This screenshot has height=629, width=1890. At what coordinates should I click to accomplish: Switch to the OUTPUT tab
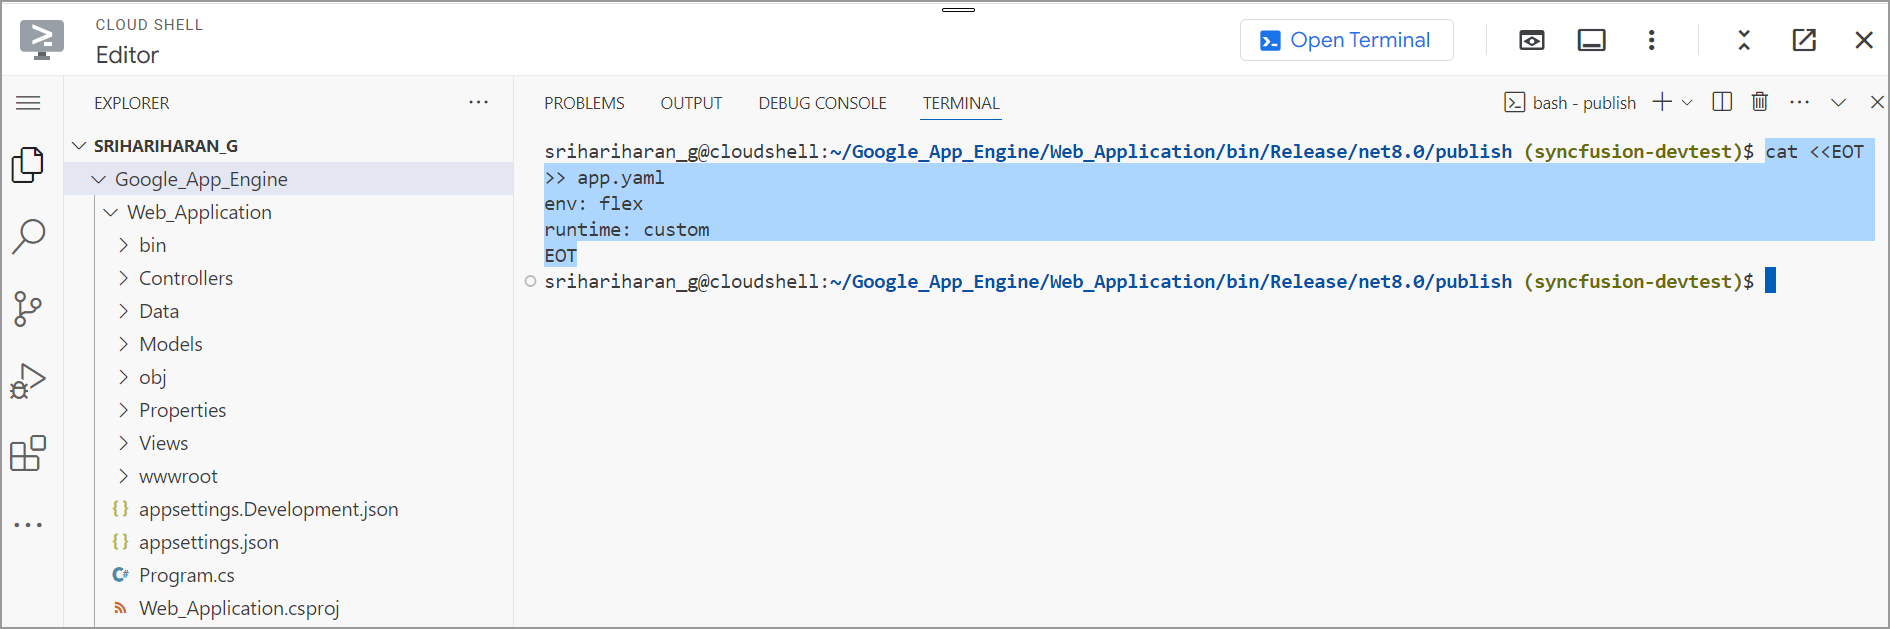click(x=691, y=103)
